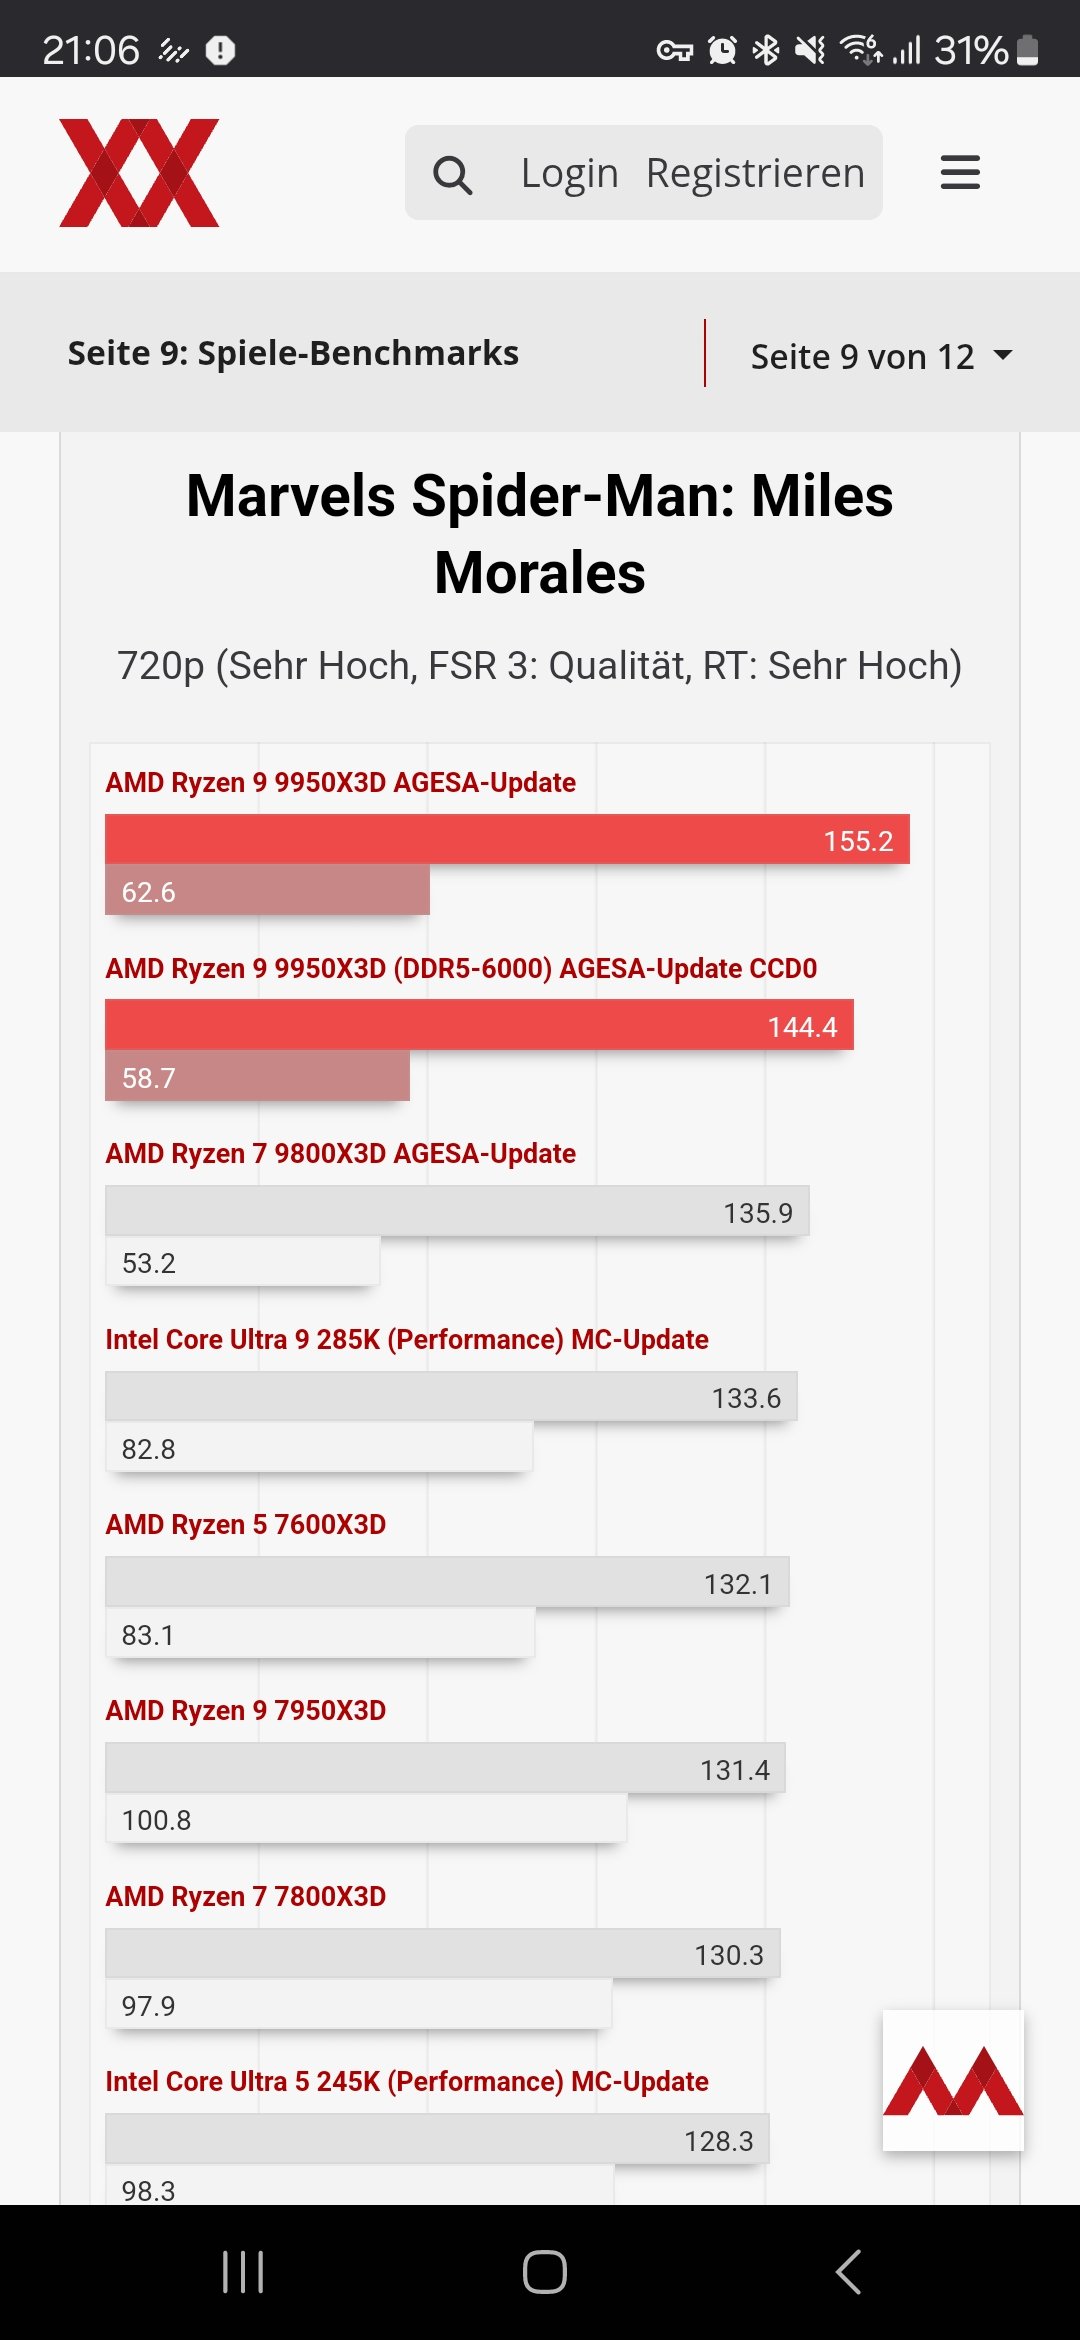Tap the alert notification icon in status bar

(x=220, y=50)
